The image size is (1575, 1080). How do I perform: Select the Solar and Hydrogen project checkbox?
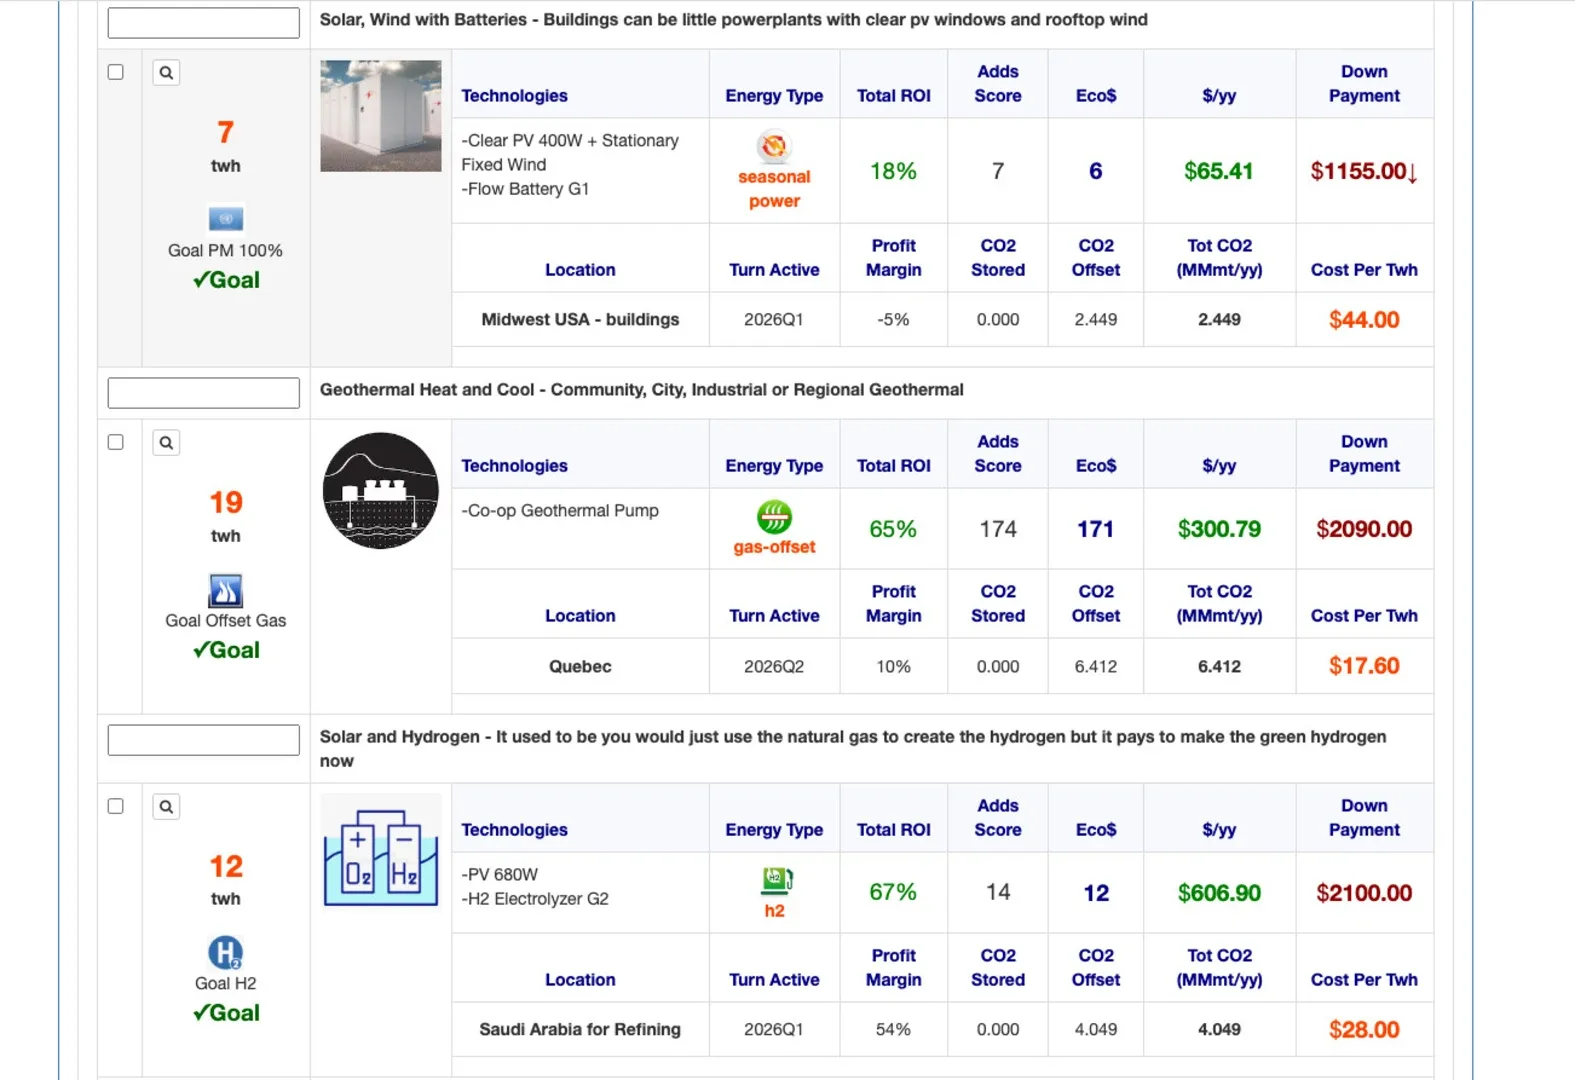click(x=116, y=806)
